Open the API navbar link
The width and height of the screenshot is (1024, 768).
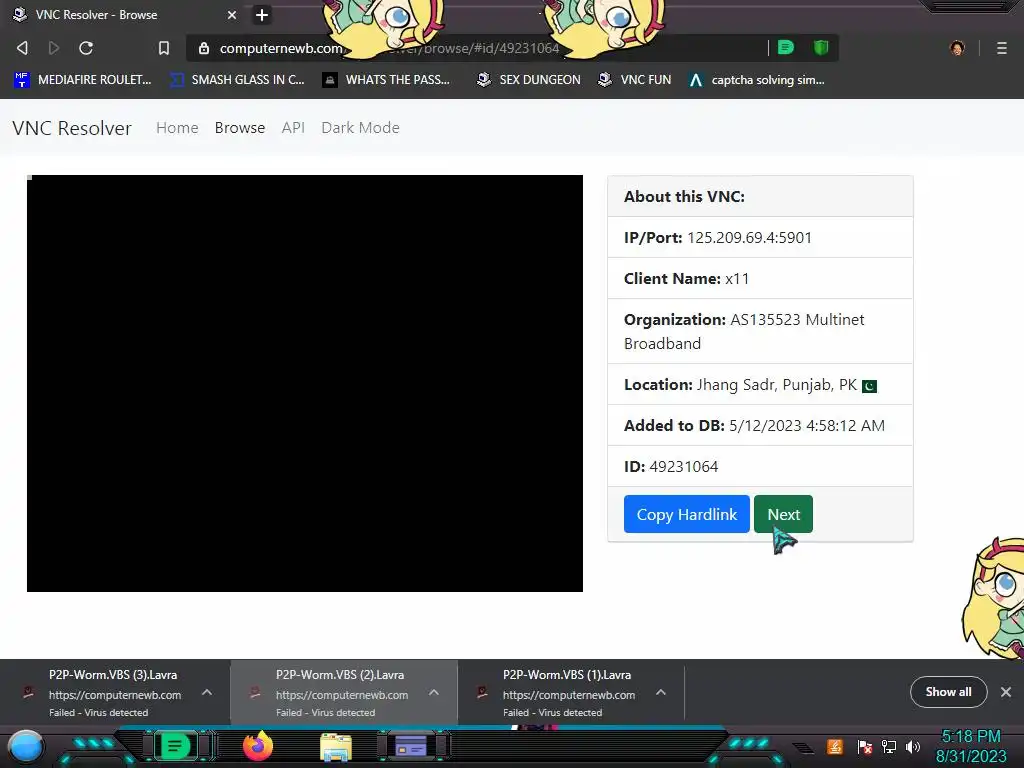[293, 128]
